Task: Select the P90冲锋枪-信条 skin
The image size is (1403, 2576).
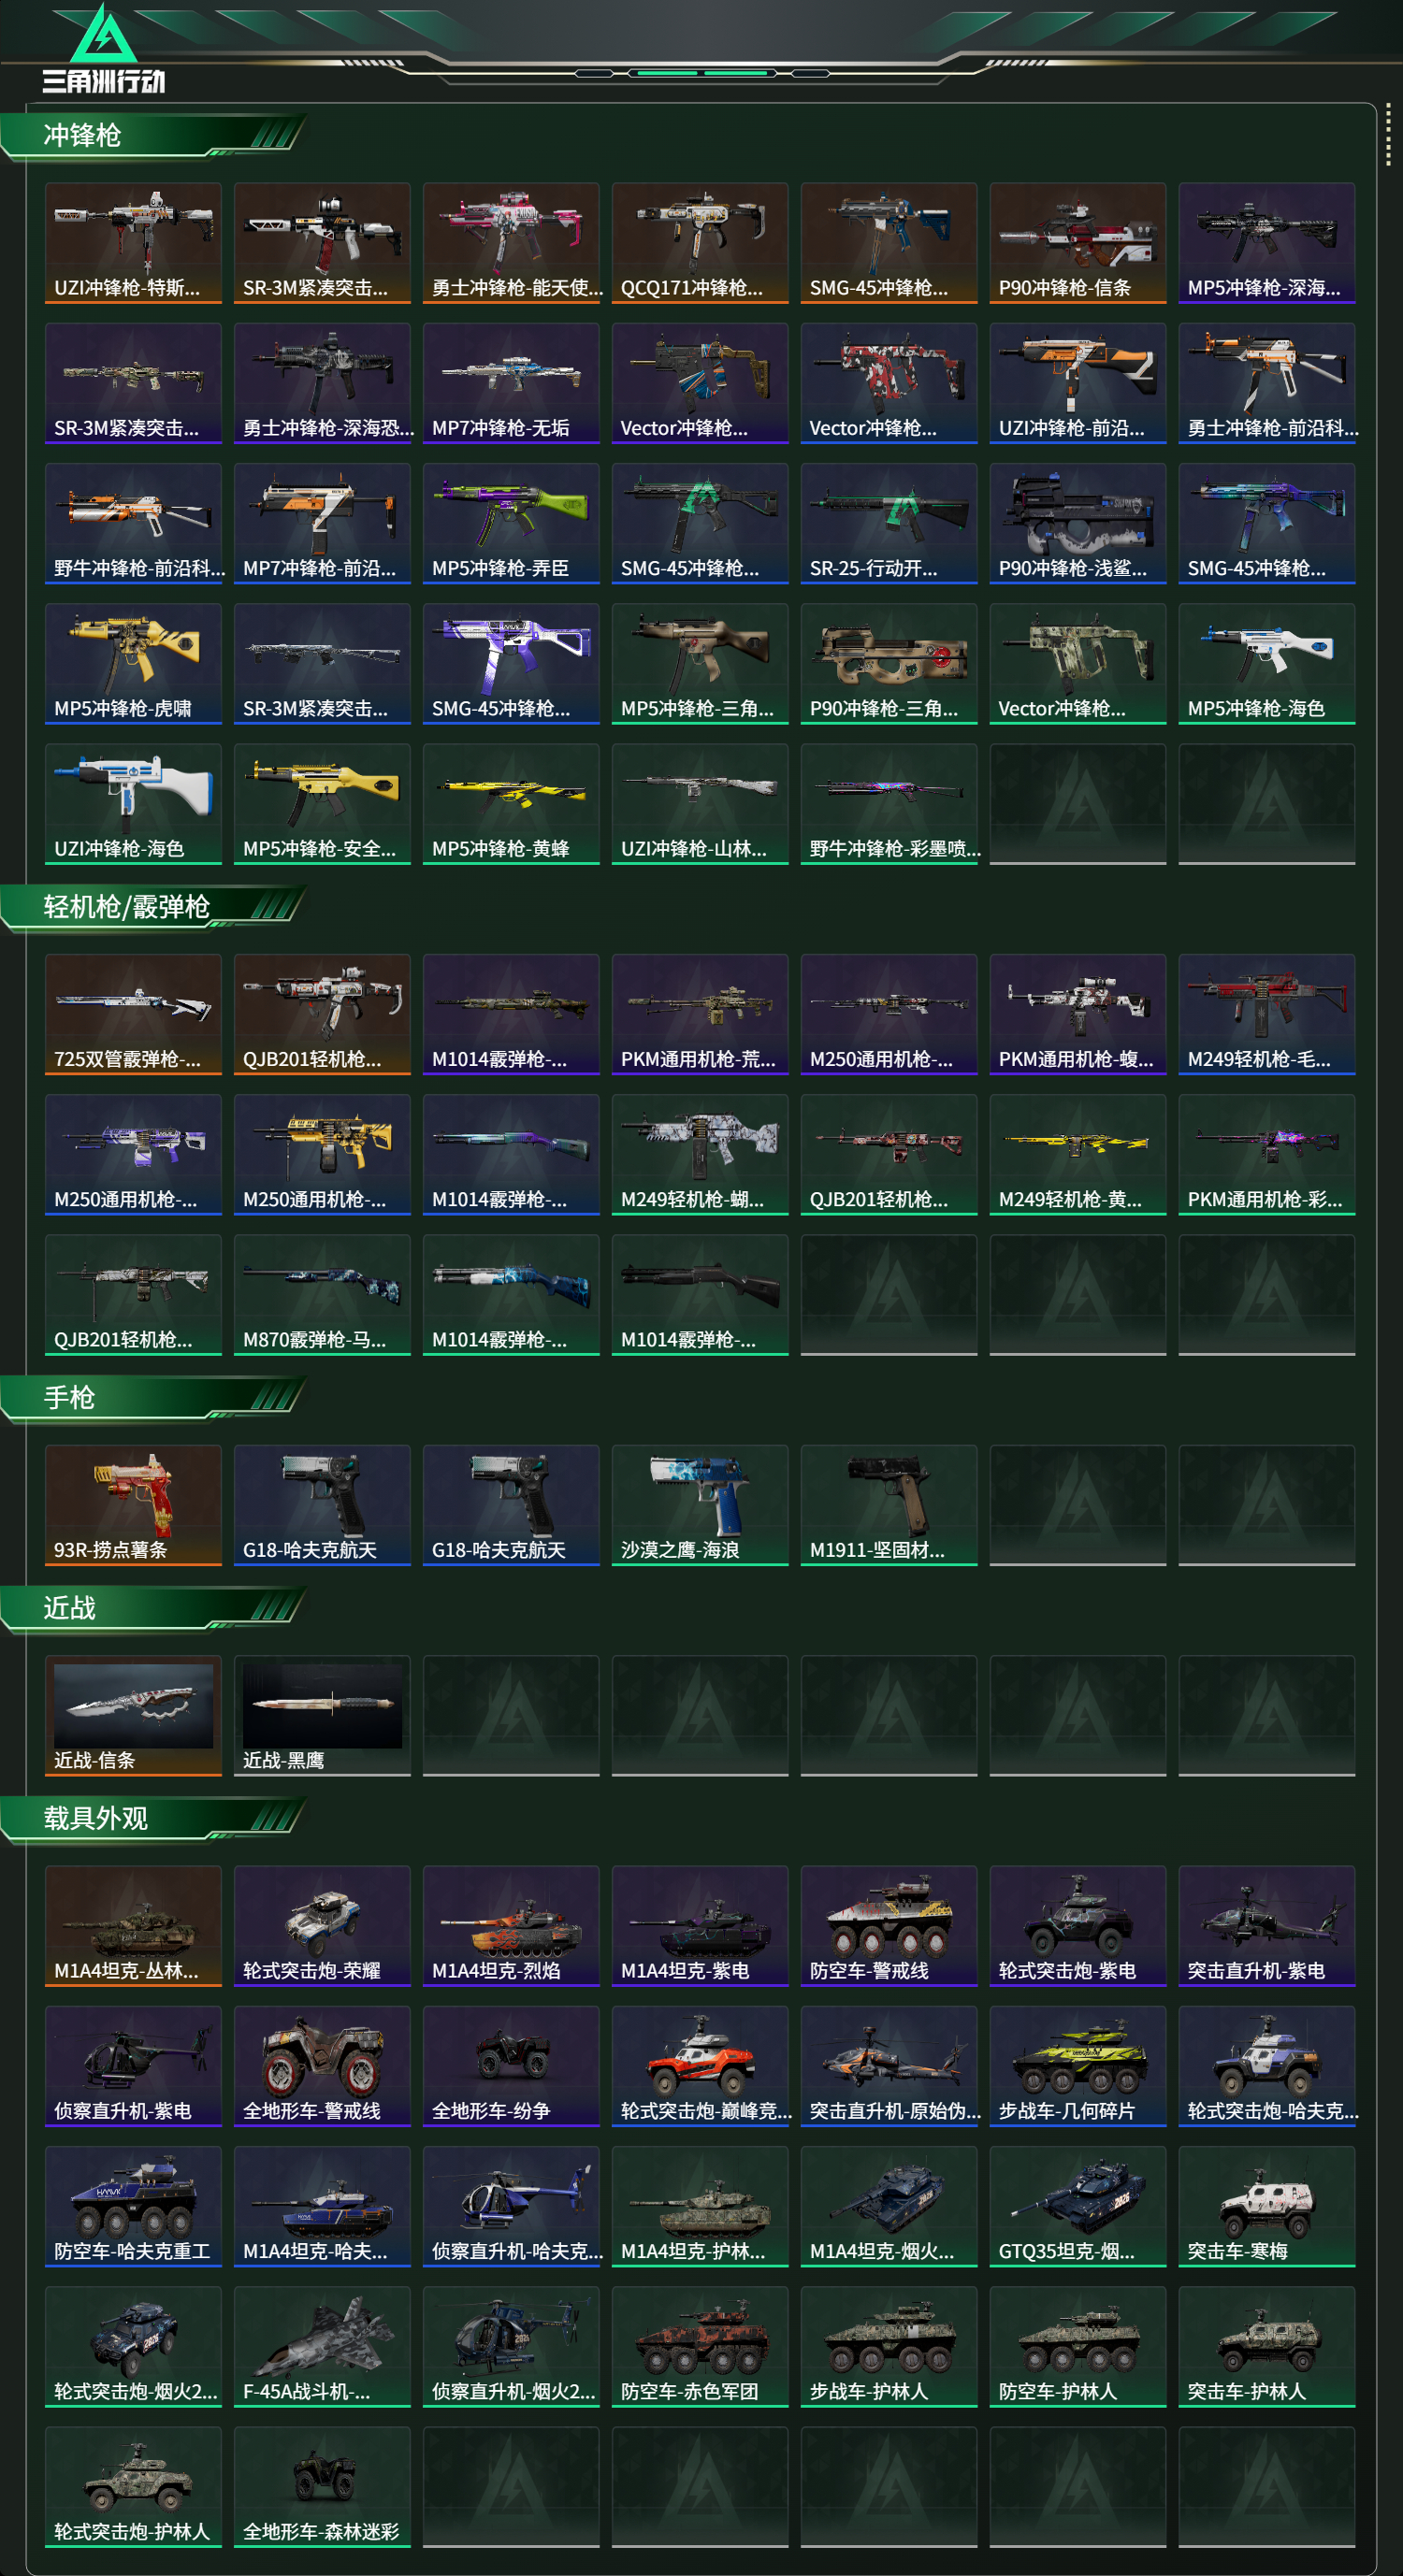Action: coord(1077,243)
